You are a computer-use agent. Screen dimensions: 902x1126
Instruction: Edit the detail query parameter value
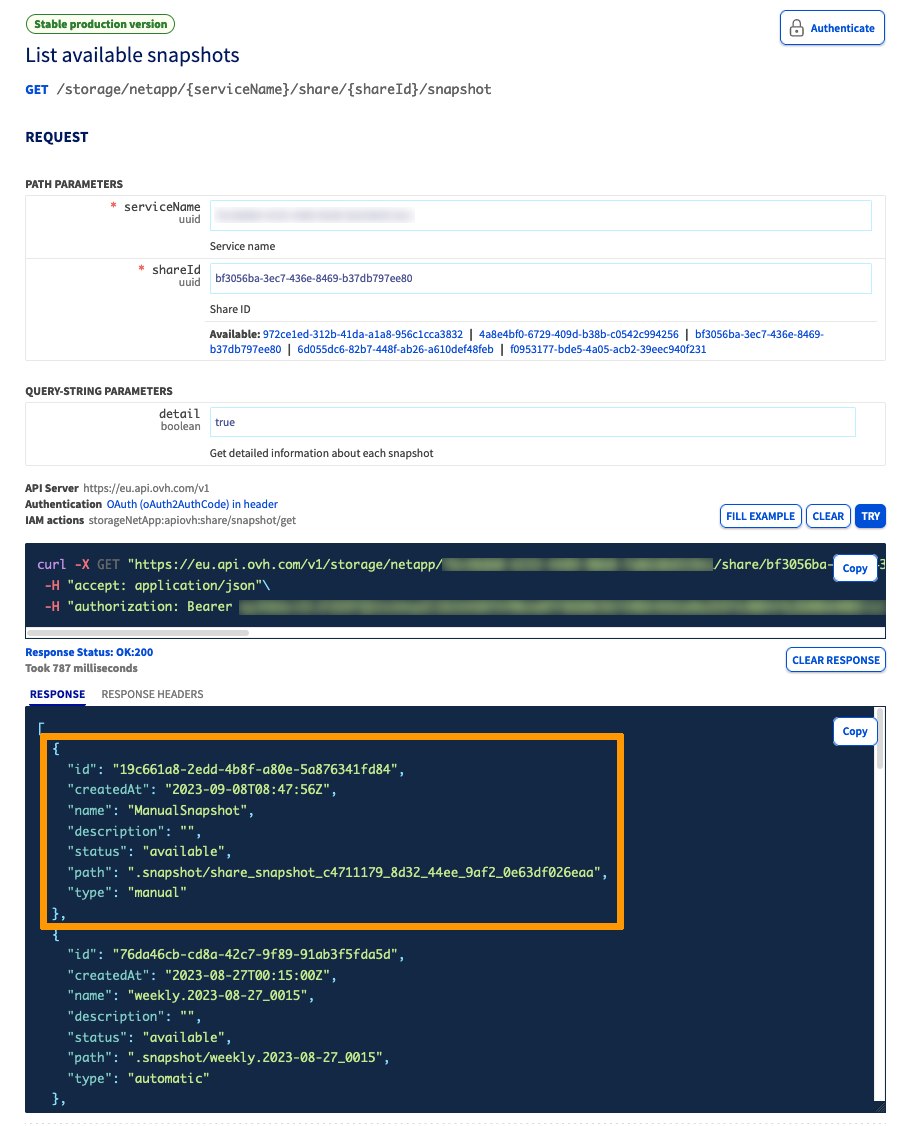(534, 422)
